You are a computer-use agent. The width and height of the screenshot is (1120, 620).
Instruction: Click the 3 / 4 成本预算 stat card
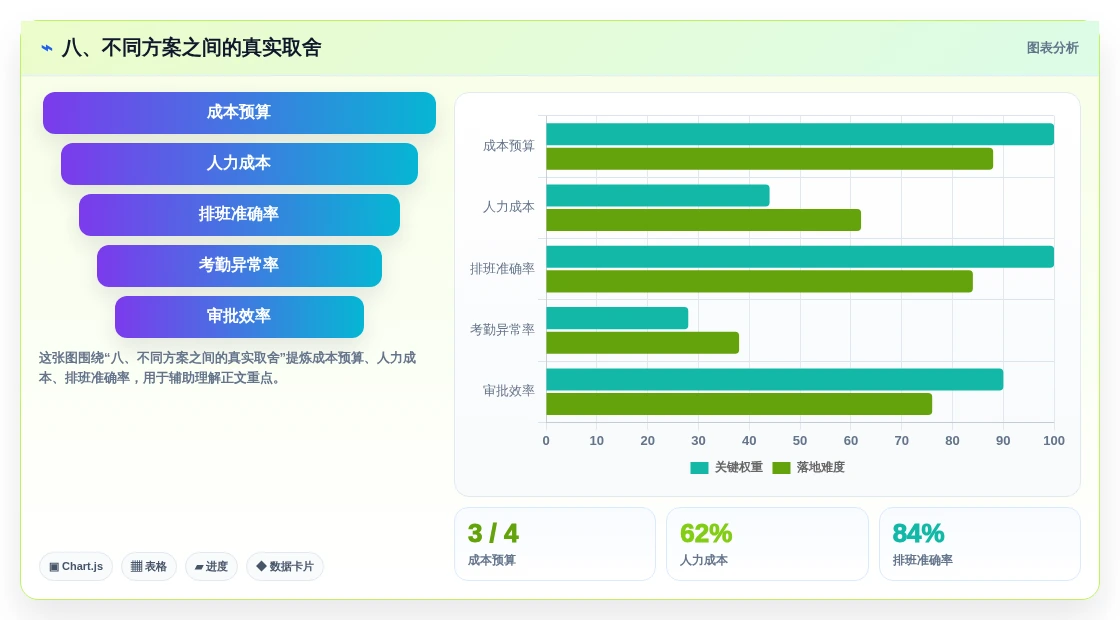coord(555,544)
